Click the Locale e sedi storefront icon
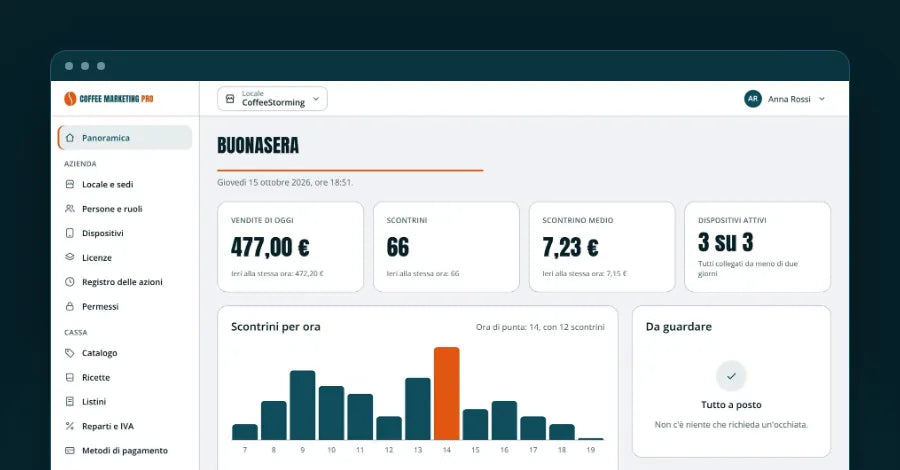The height and width of the screenshot is (470, 900). (x=70, y=184)
